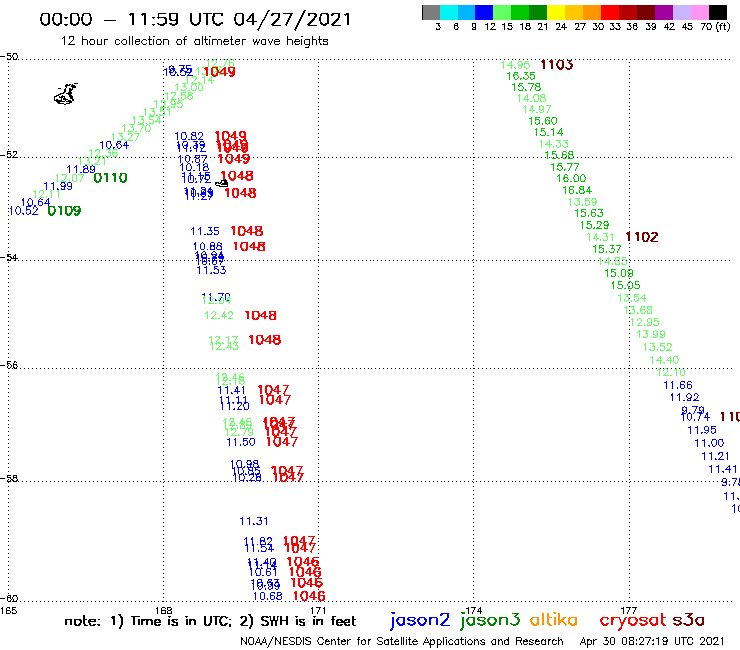Click the NOAA/NESDIS credit line

pyautogui.click(x=402, y=641)
